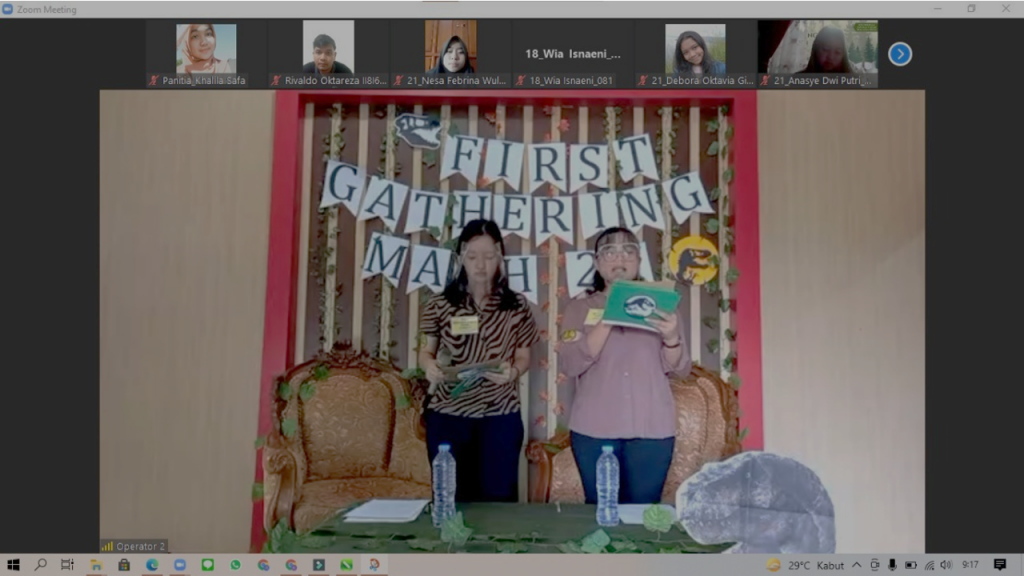Viewport: 1024px width, 576px height.
Task: Select the 18_Wia Isnaeni participant tile
Action: coord(573,54)
